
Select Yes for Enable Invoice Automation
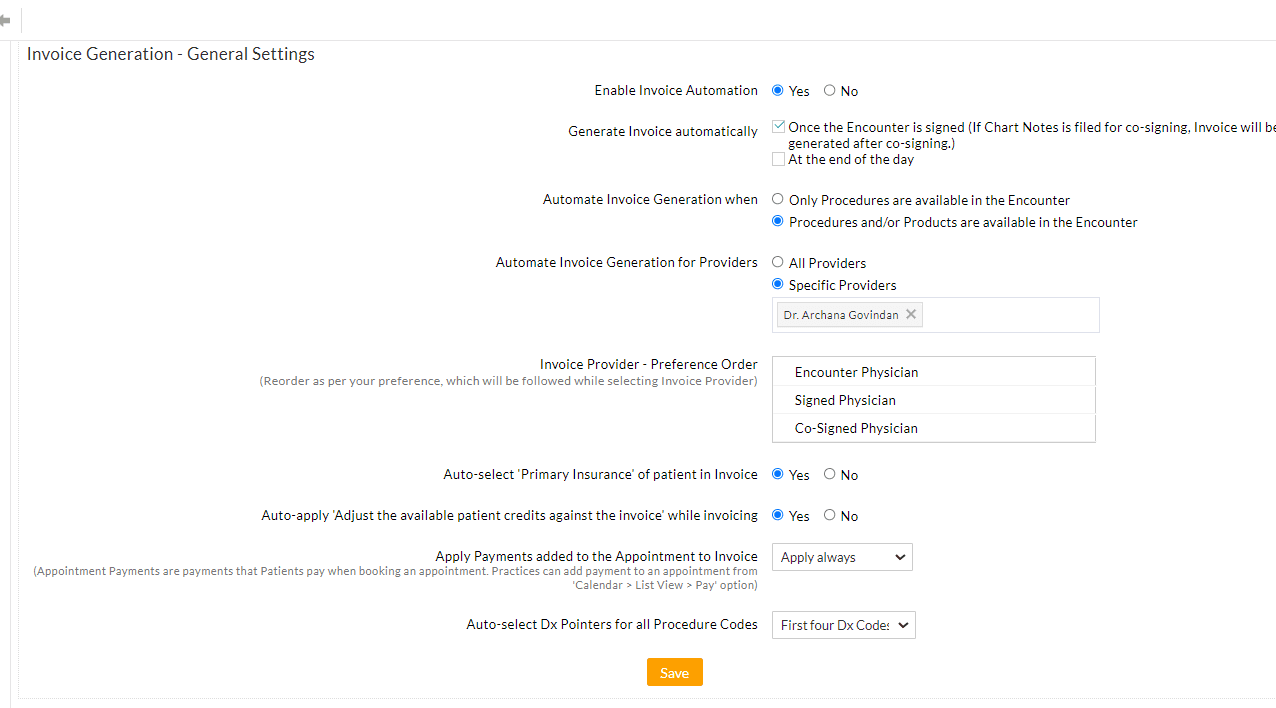pos(777,89)
